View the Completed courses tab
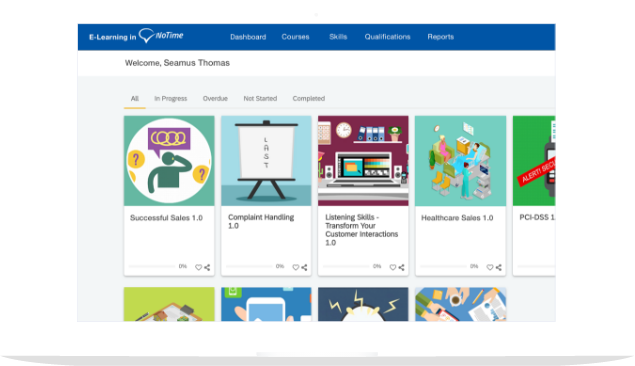 pyautogui.click(x=309, y=98)
